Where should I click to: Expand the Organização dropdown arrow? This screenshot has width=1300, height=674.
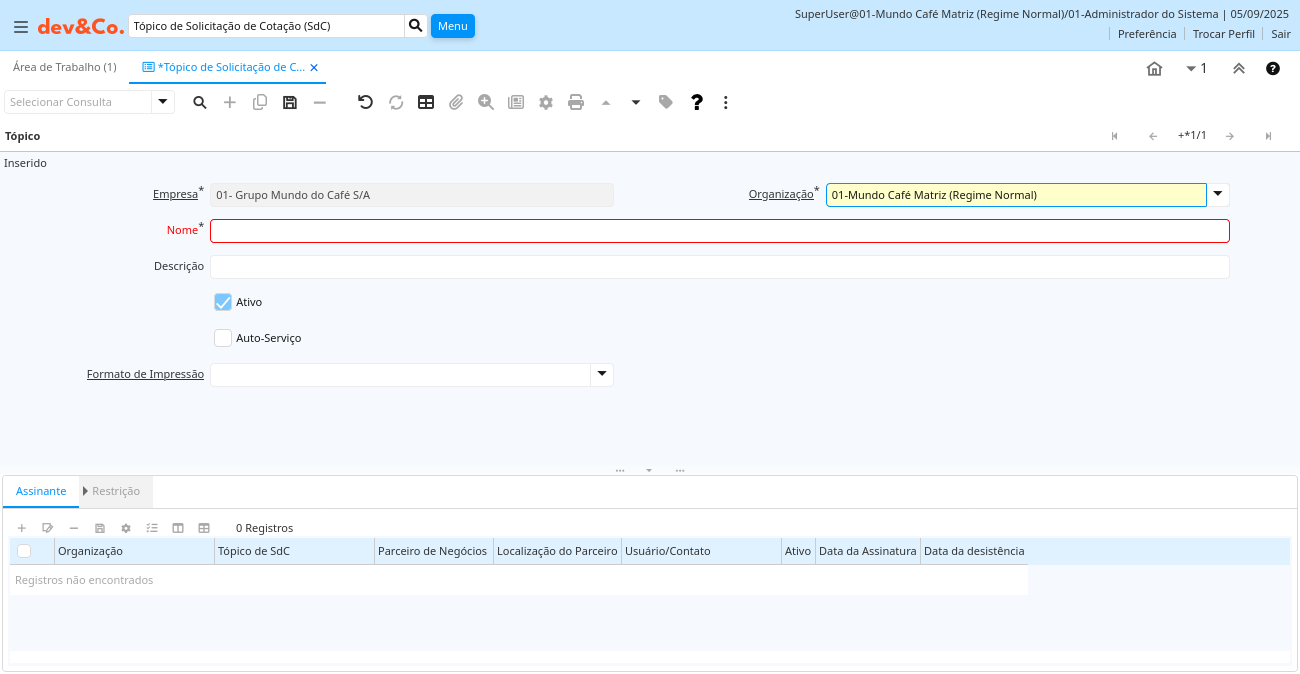click(1218, 194)
